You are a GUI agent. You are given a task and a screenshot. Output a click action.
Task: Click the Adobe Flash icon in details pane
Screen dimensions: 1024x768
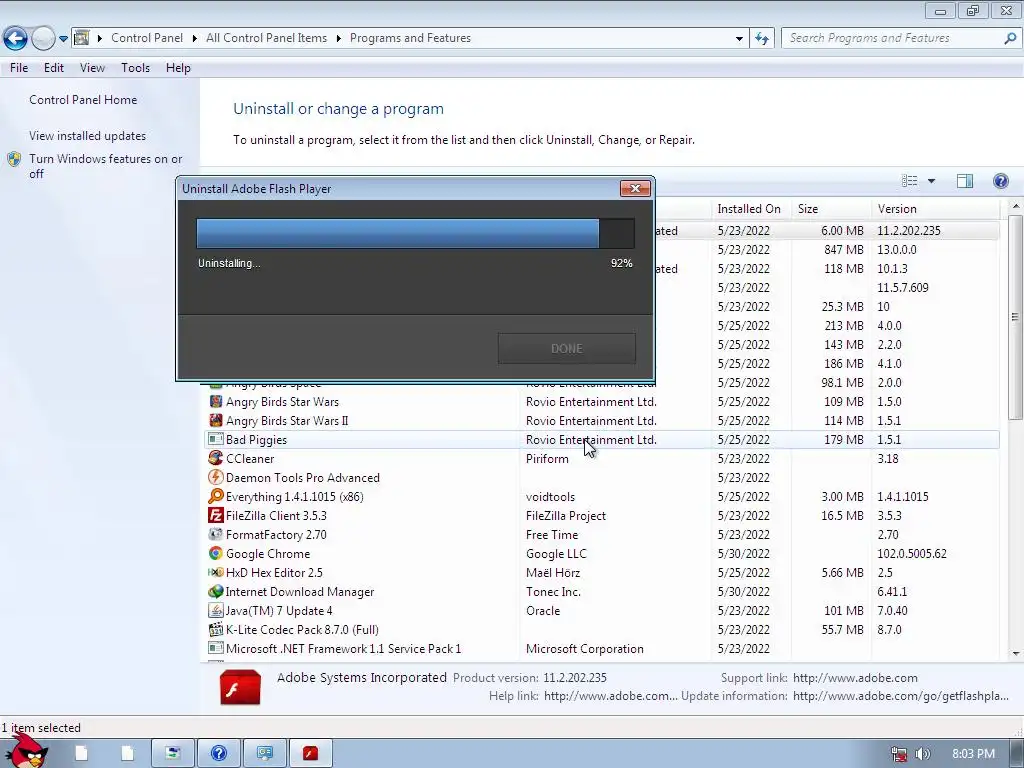(x=240, y=687)
